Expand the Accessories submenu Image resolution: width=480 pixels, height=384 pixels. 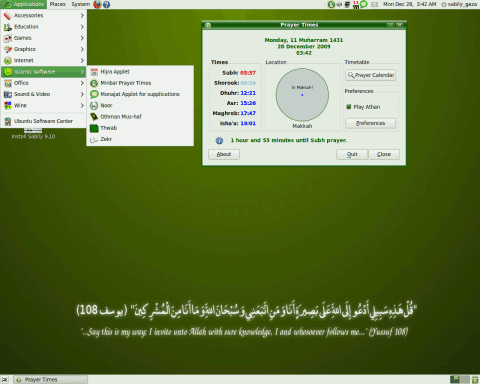(x=44, y=15)
